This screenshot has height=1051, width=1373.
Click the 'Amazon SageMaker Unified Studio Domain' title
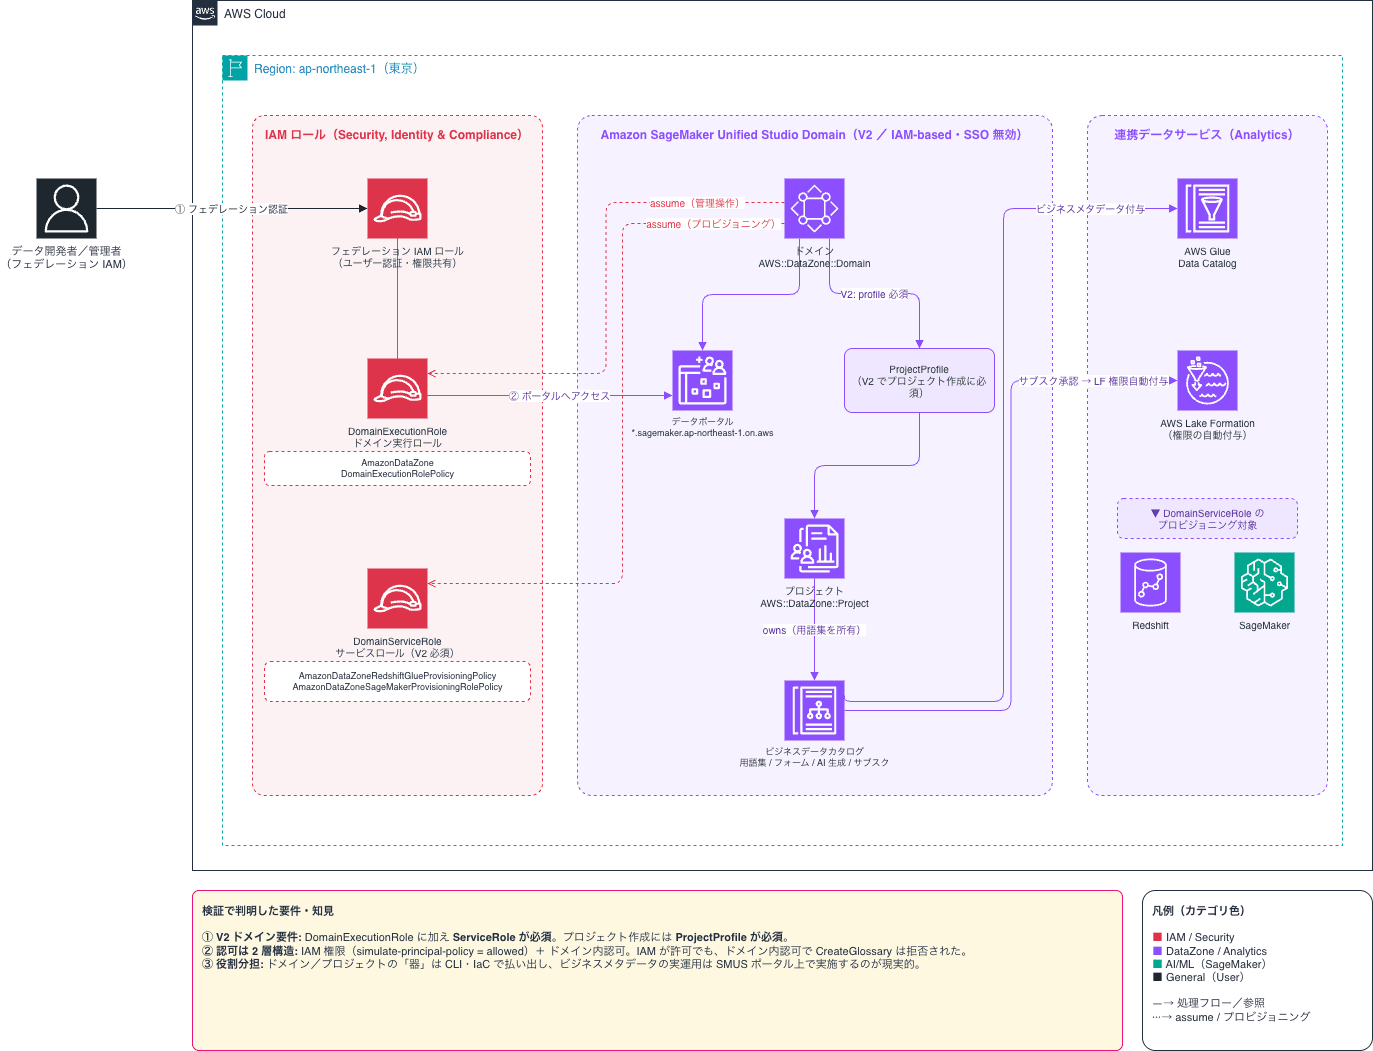pos(811,135)
